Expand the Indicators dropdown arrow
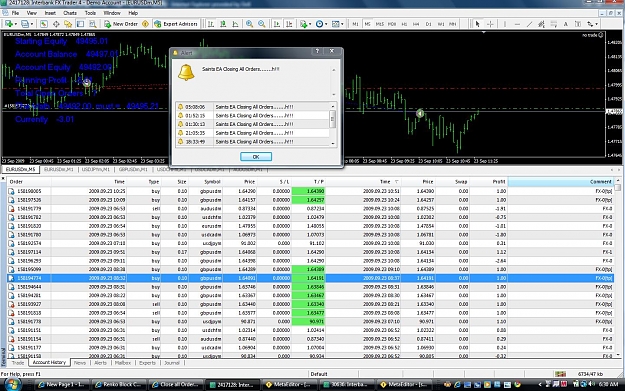The width and height of the screenshot is (625, 391). 311,24
